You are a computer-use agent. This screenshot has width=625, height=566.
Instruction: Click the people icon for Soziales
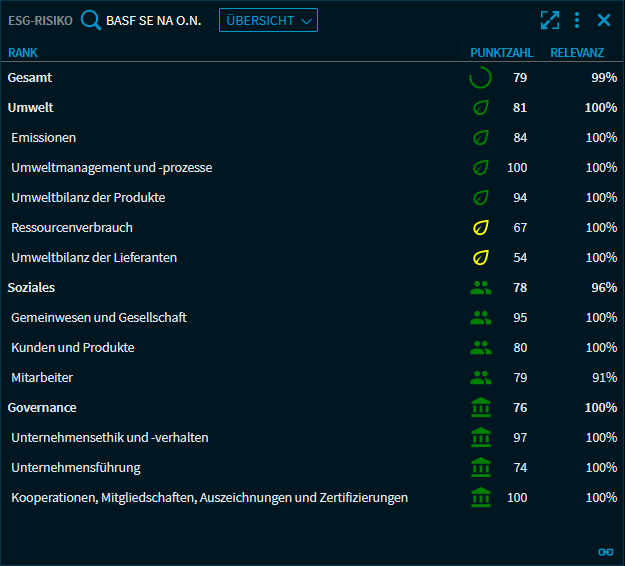[x=480, y=287]
